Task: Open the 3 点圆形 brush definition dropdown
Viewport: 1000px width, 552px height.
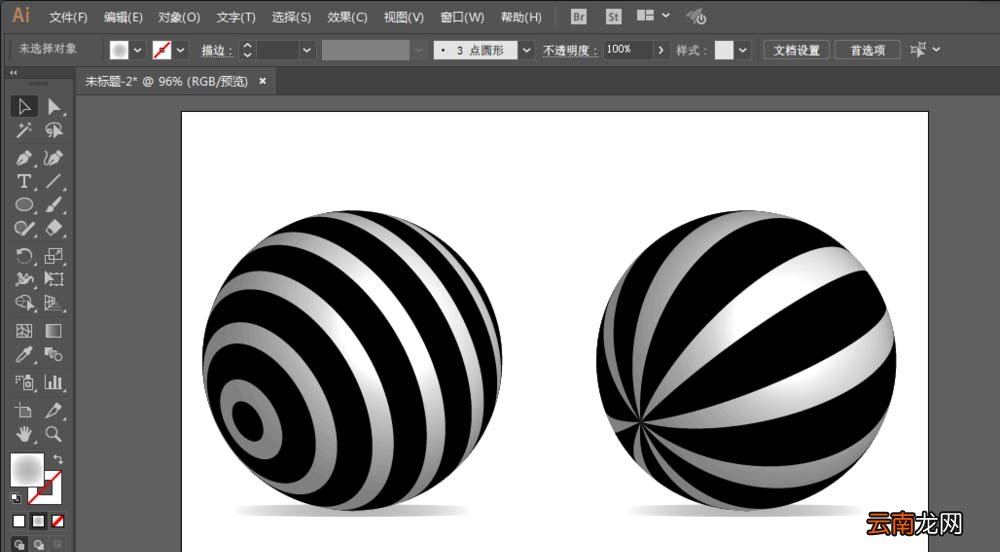Action: click(526, 50)
